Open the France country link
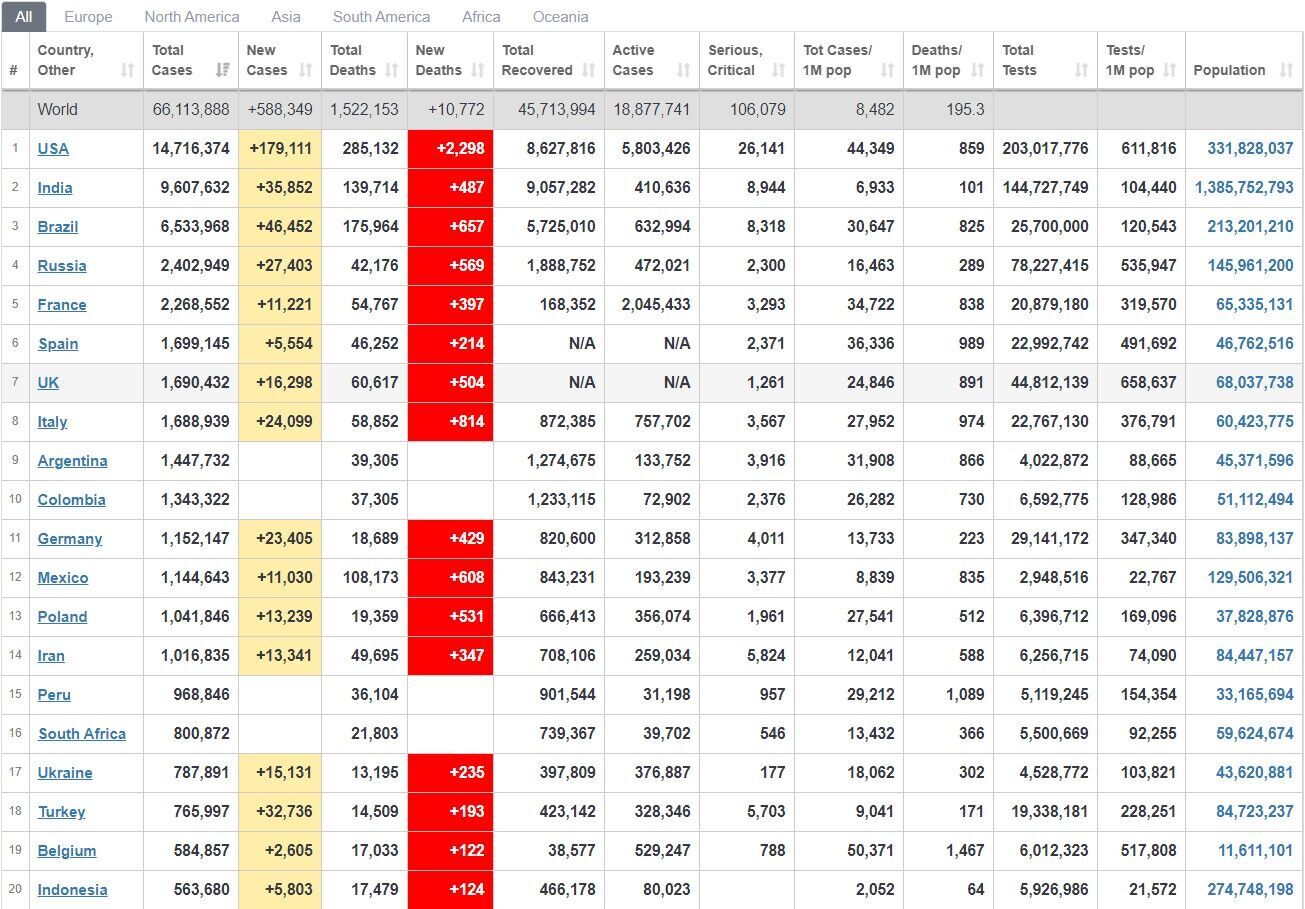The image size is (1305, 909). pos(62,305)
